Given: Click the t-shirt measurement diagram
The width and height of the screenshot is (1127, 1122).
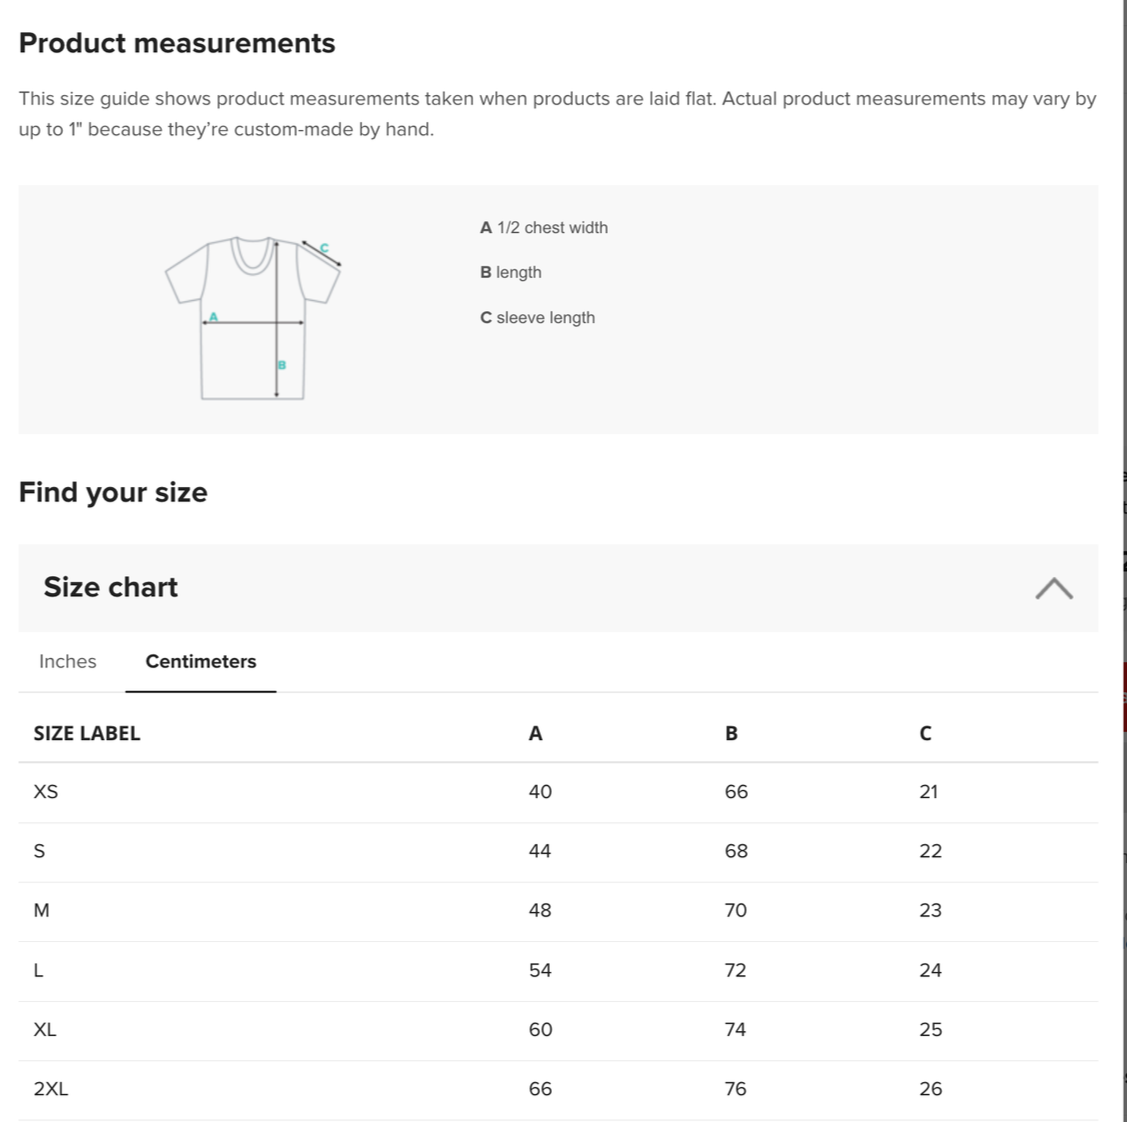Looking at the screenshot, I should (x=253, y=318).
